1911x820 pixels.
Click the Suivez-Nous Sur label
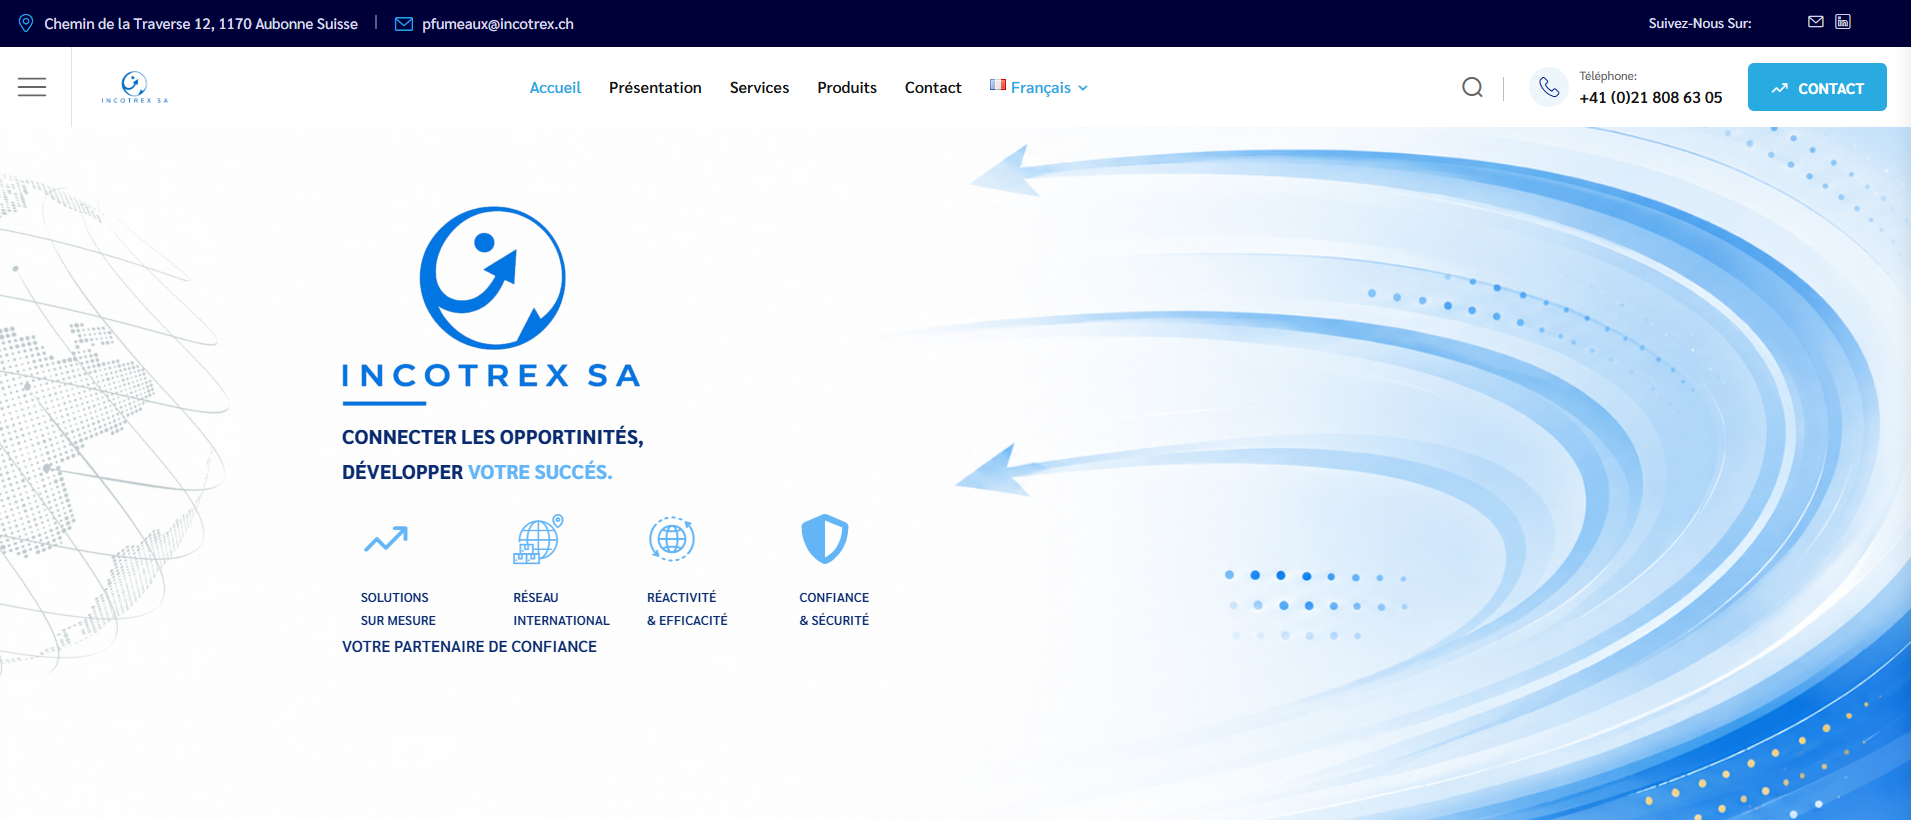[x=1700, y=23]
